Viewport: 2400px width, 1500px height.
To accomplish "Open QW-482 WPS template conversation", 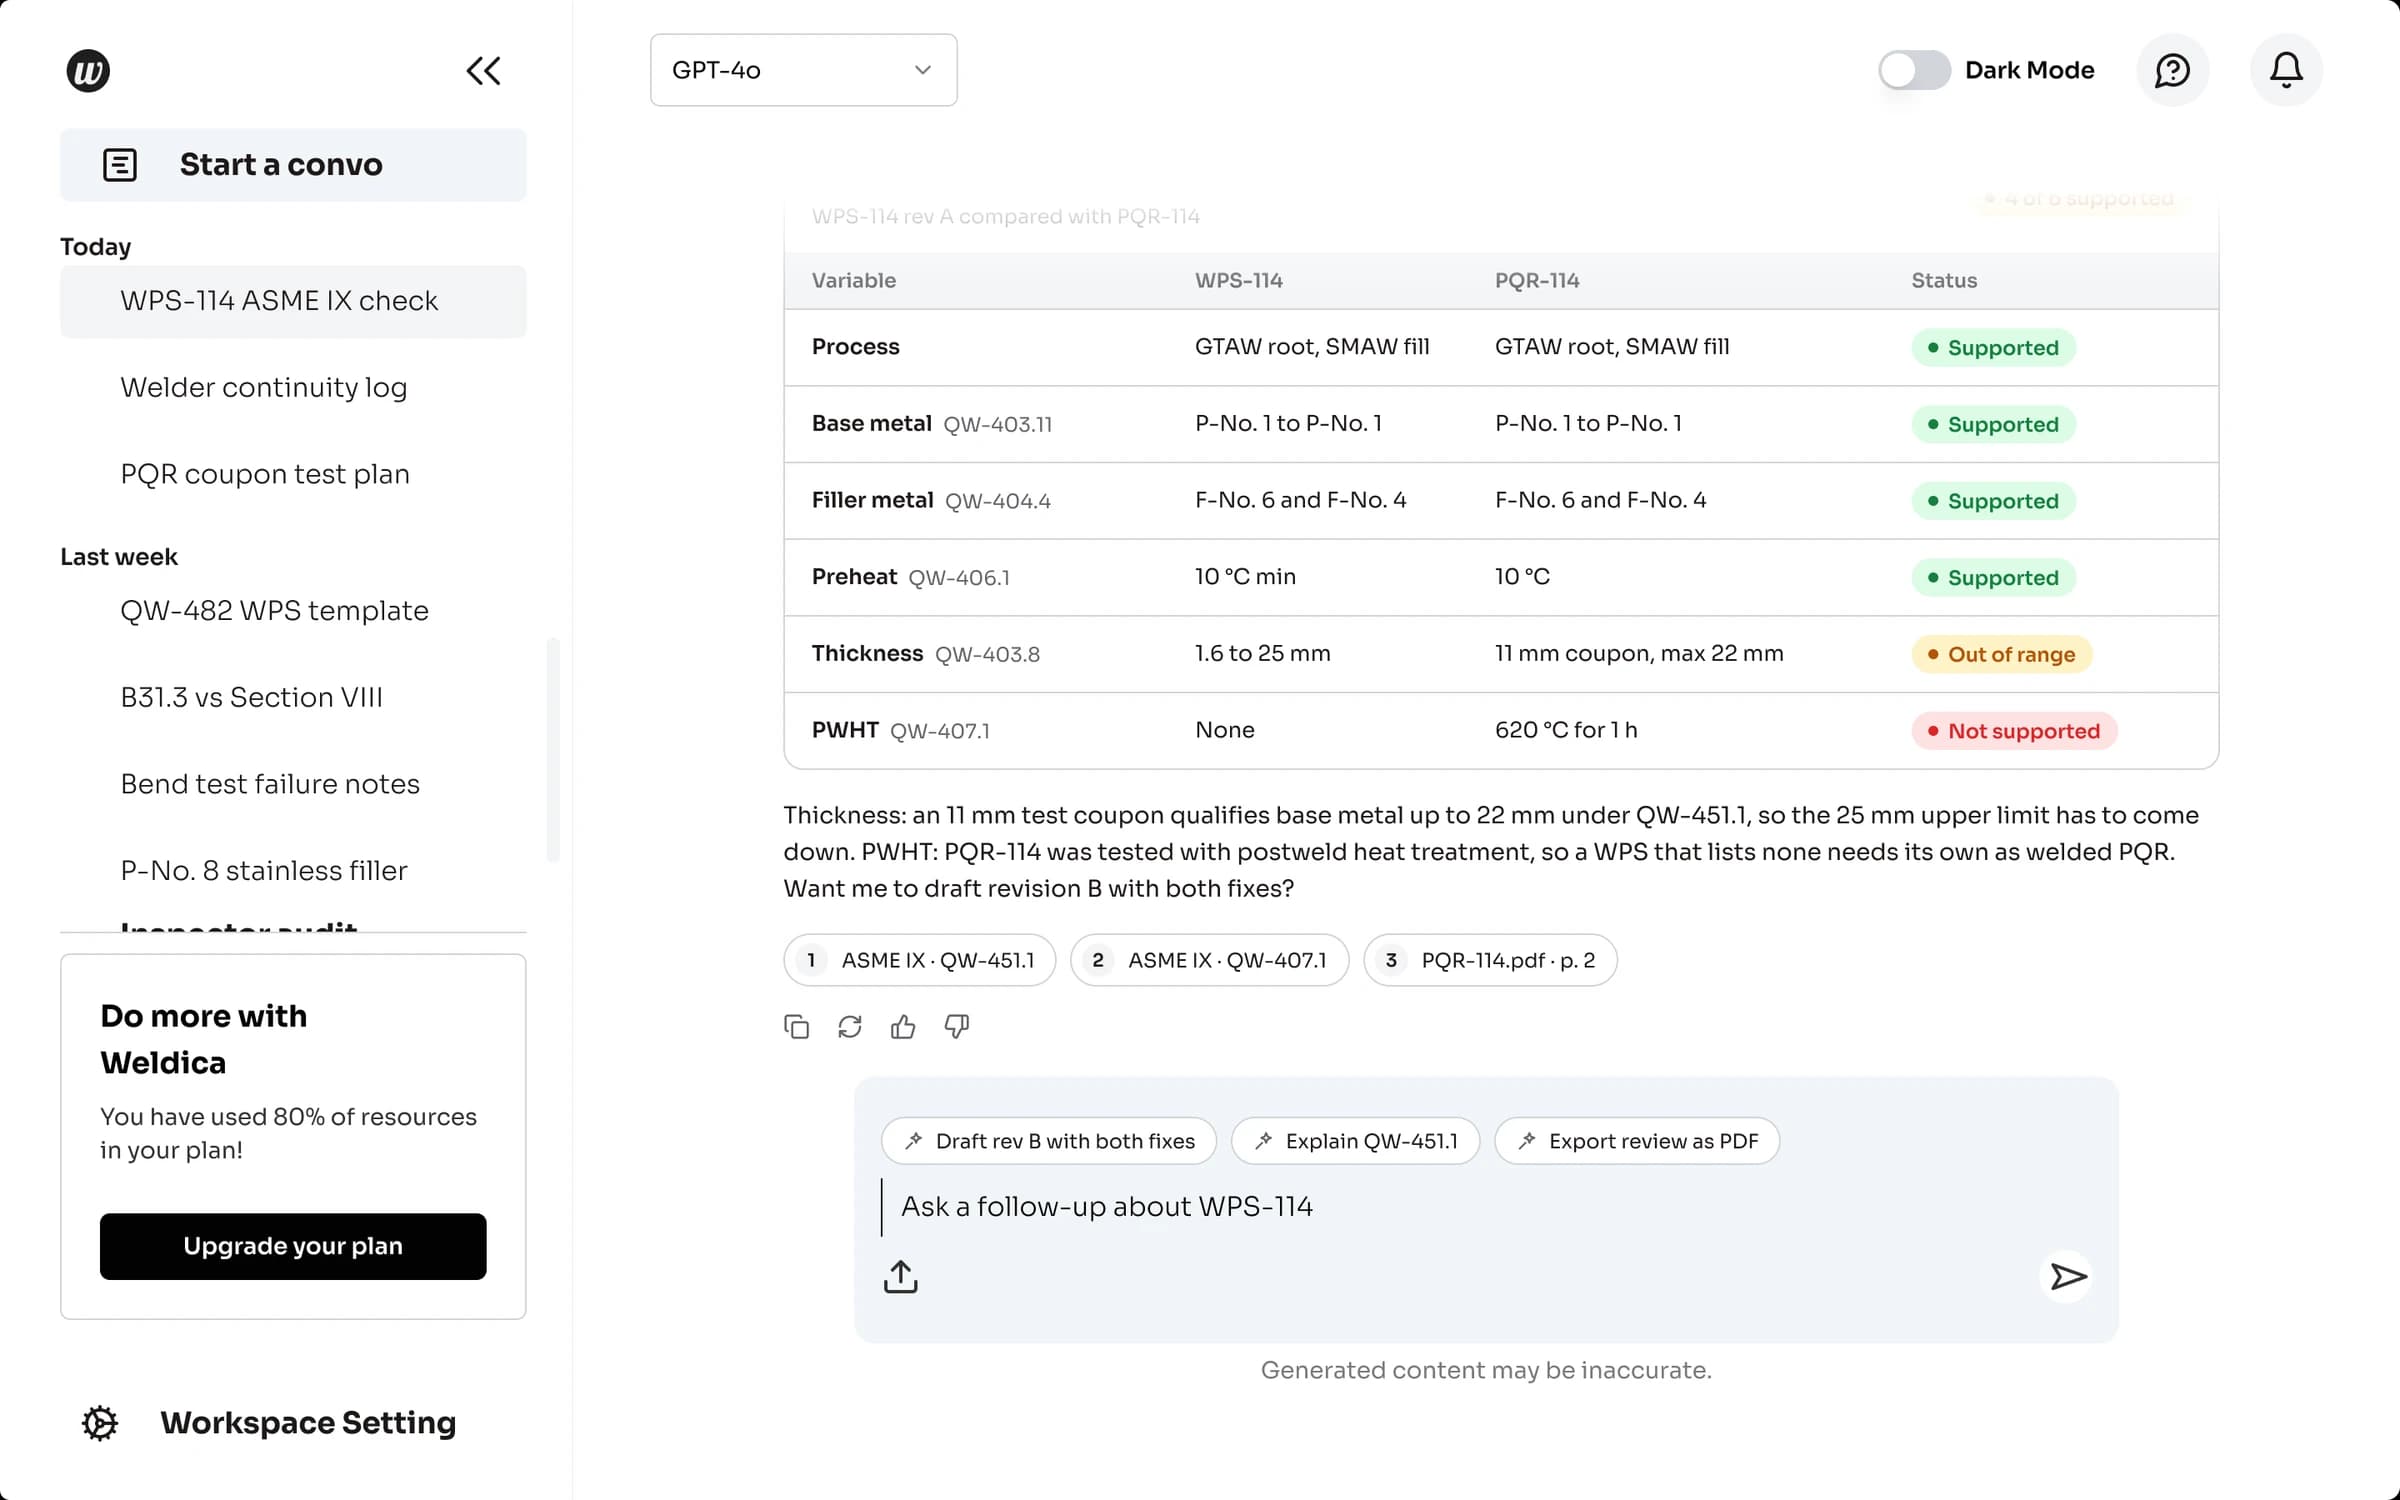I will pos(293,611).
